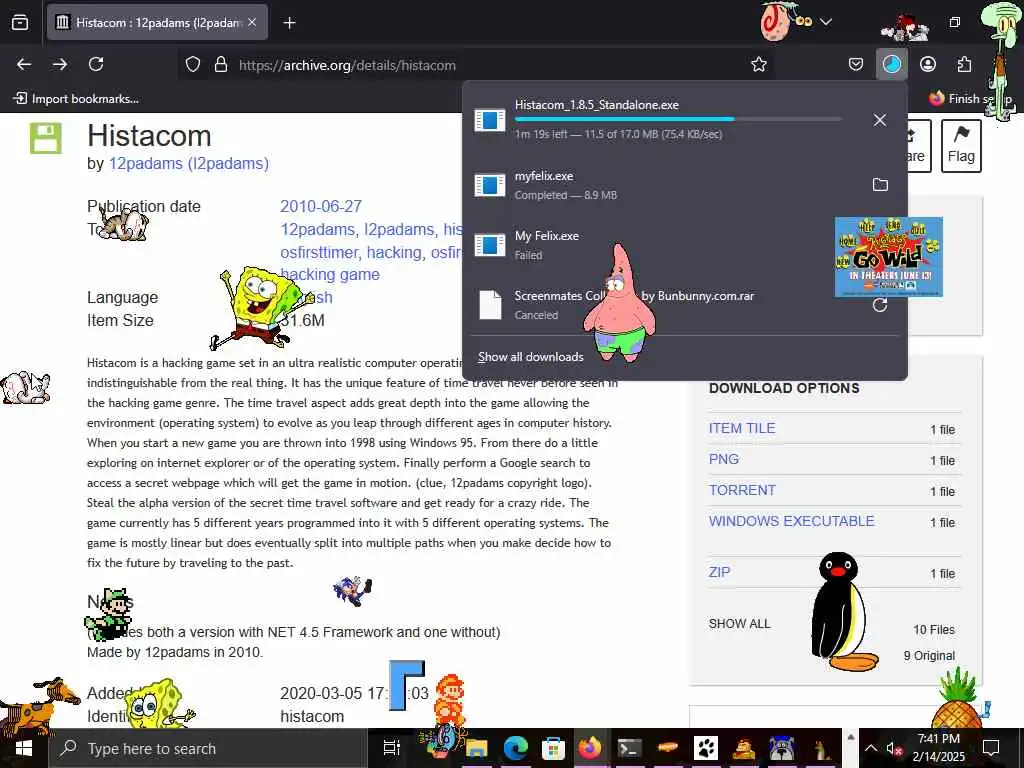
Task: Open the TORRENT download option
Action: [x=742, y=490]
